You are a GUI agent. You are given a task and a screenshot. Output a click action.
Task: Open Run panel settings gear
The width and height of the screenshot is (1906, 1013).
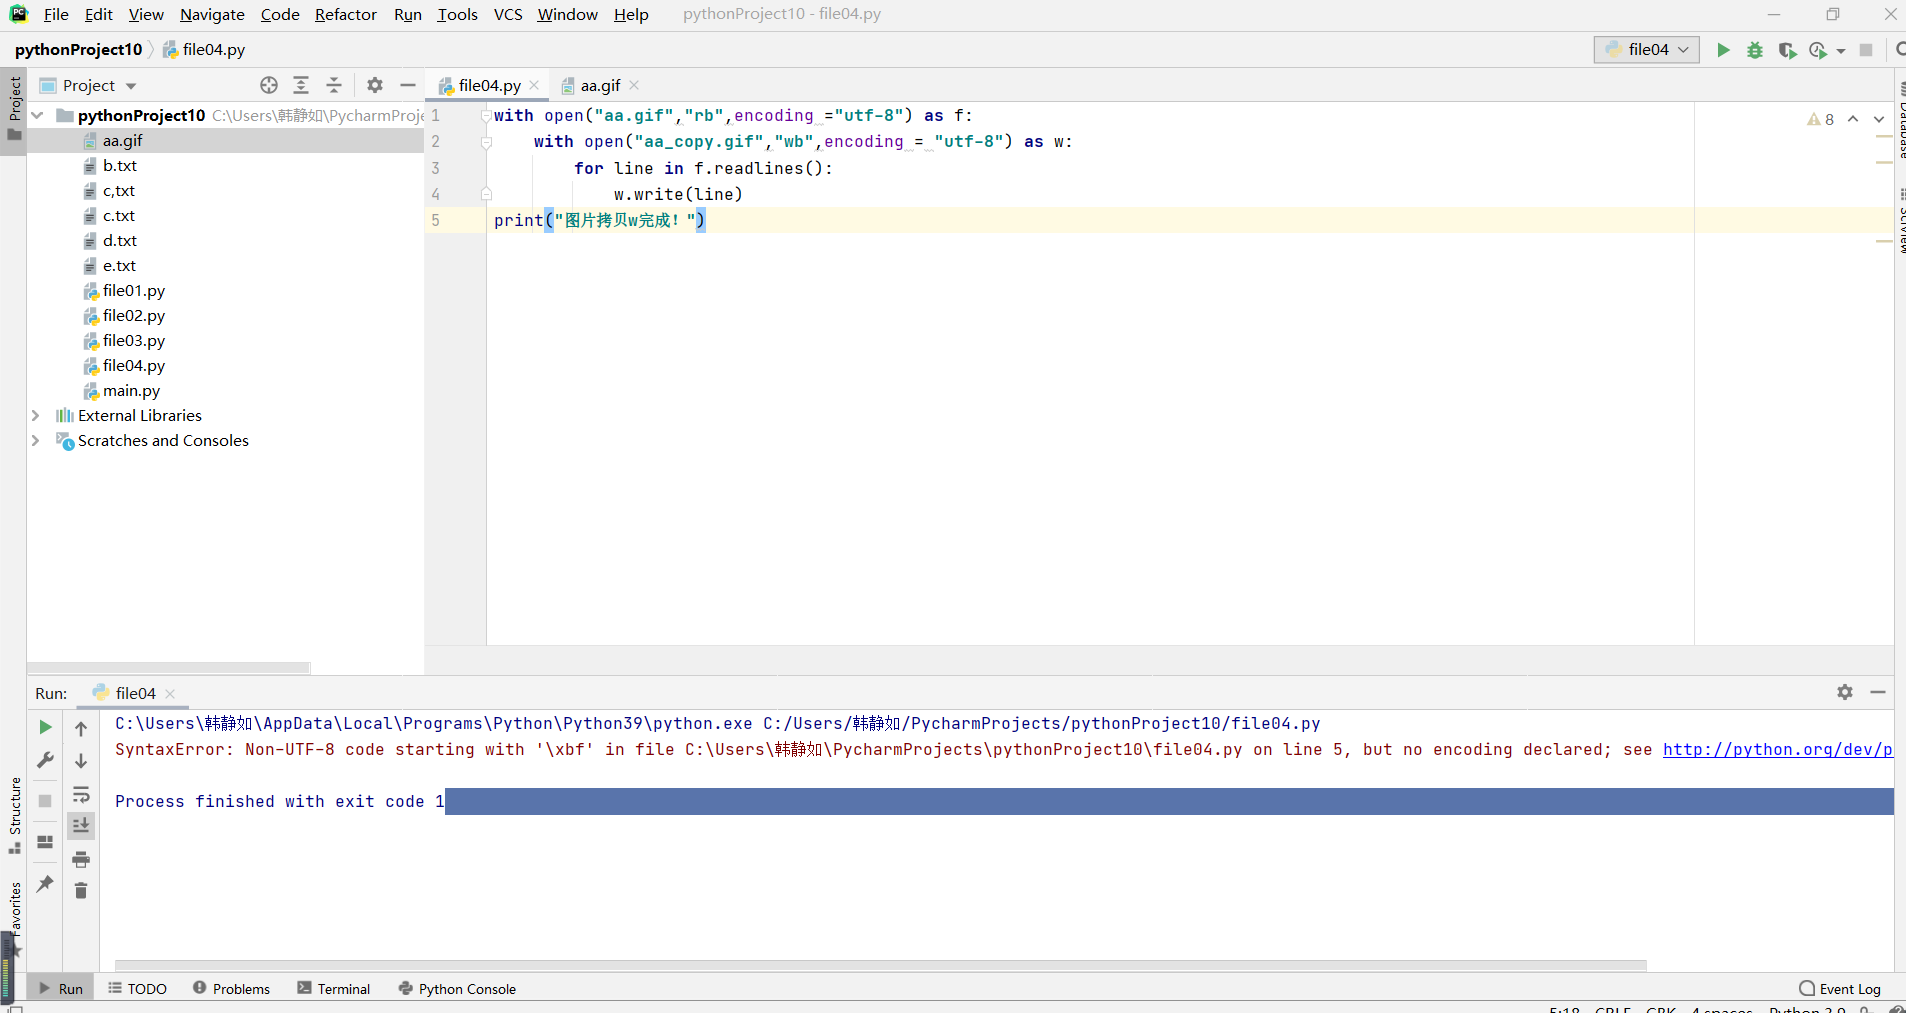pyautogui.click(x=1845, y=692)
